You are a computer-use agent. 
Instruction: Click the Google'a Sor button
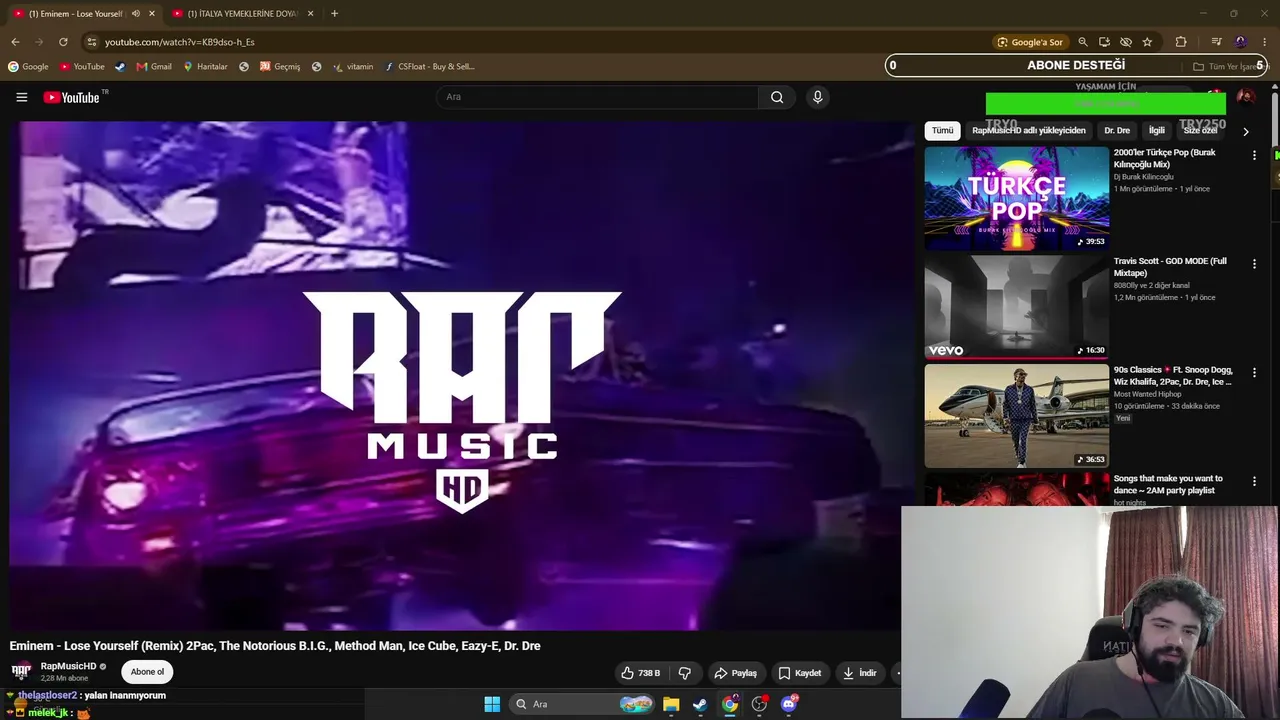point(1030,42)
